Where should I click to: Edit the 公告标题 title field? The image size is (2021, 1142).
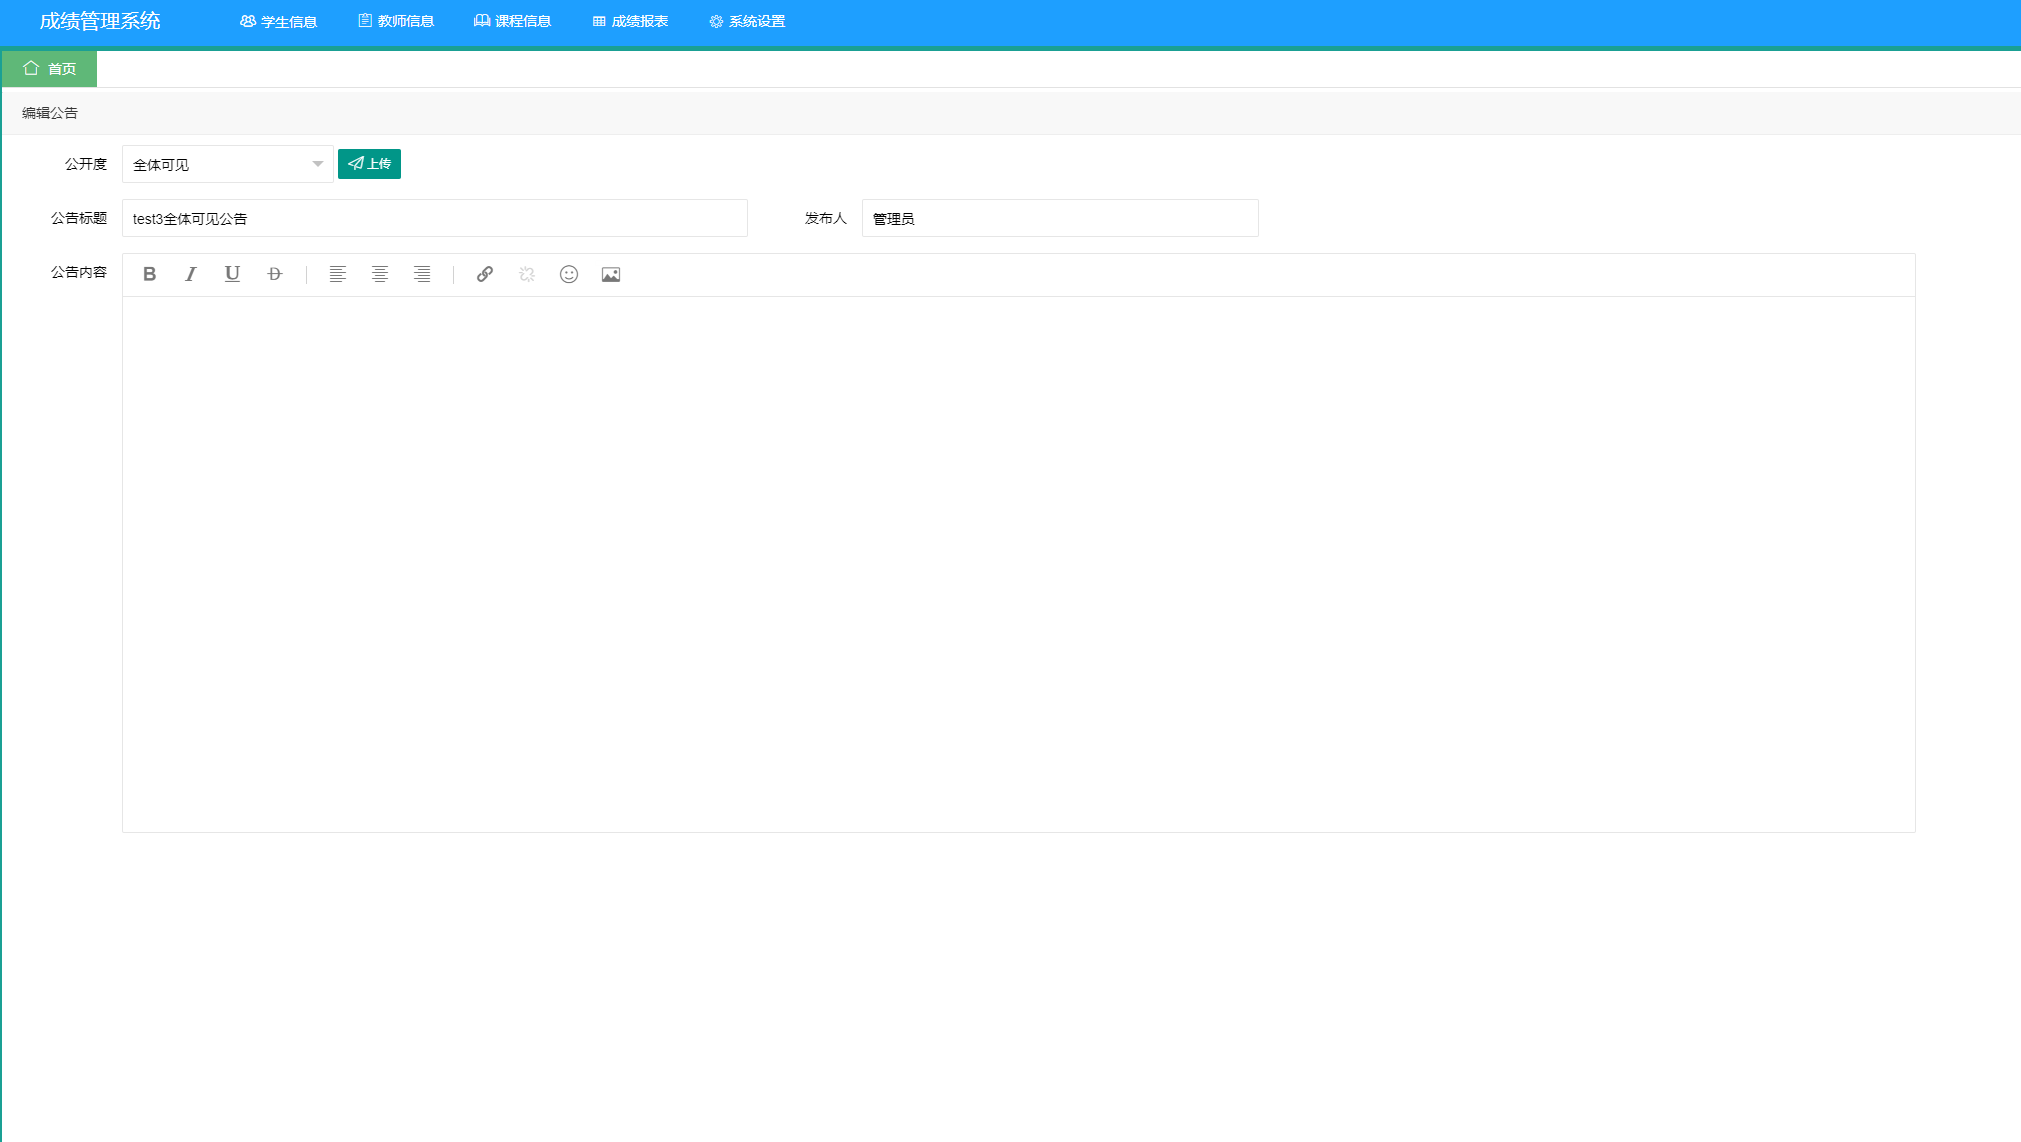click(x=435, y=218)
